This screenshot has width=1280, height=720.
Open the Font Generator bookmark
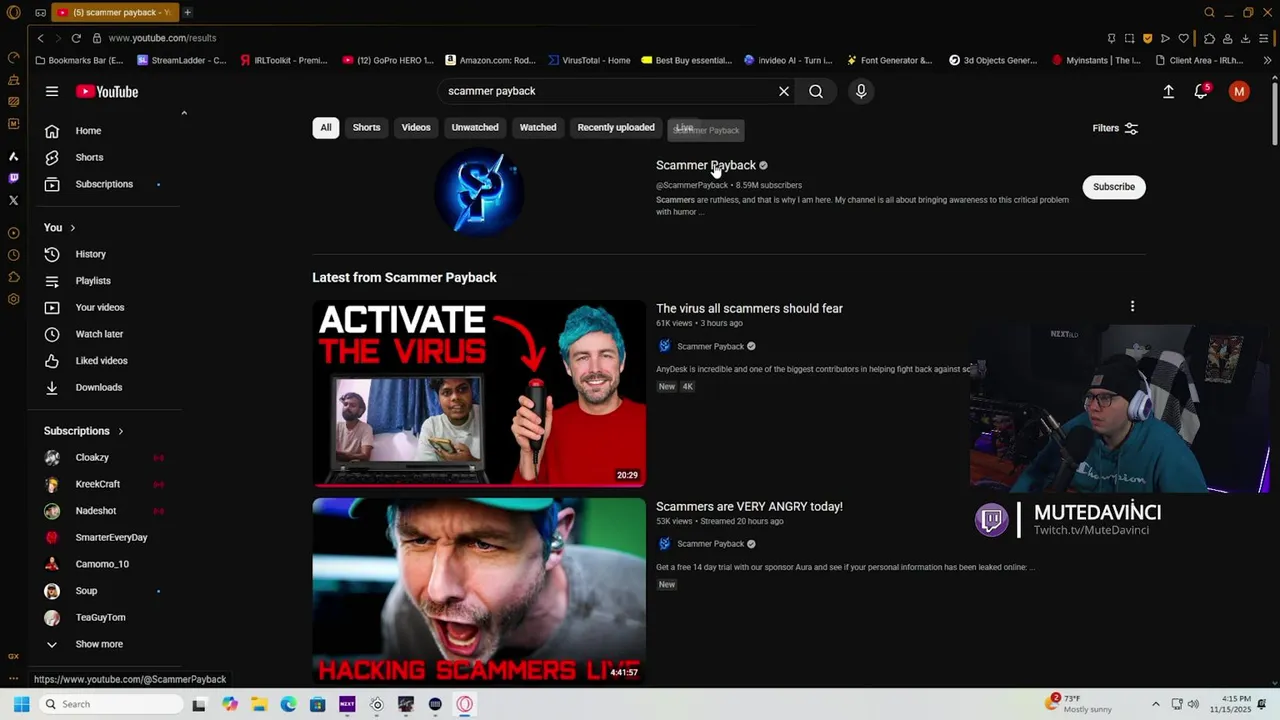pyautogui.click(x=889, y=60)
